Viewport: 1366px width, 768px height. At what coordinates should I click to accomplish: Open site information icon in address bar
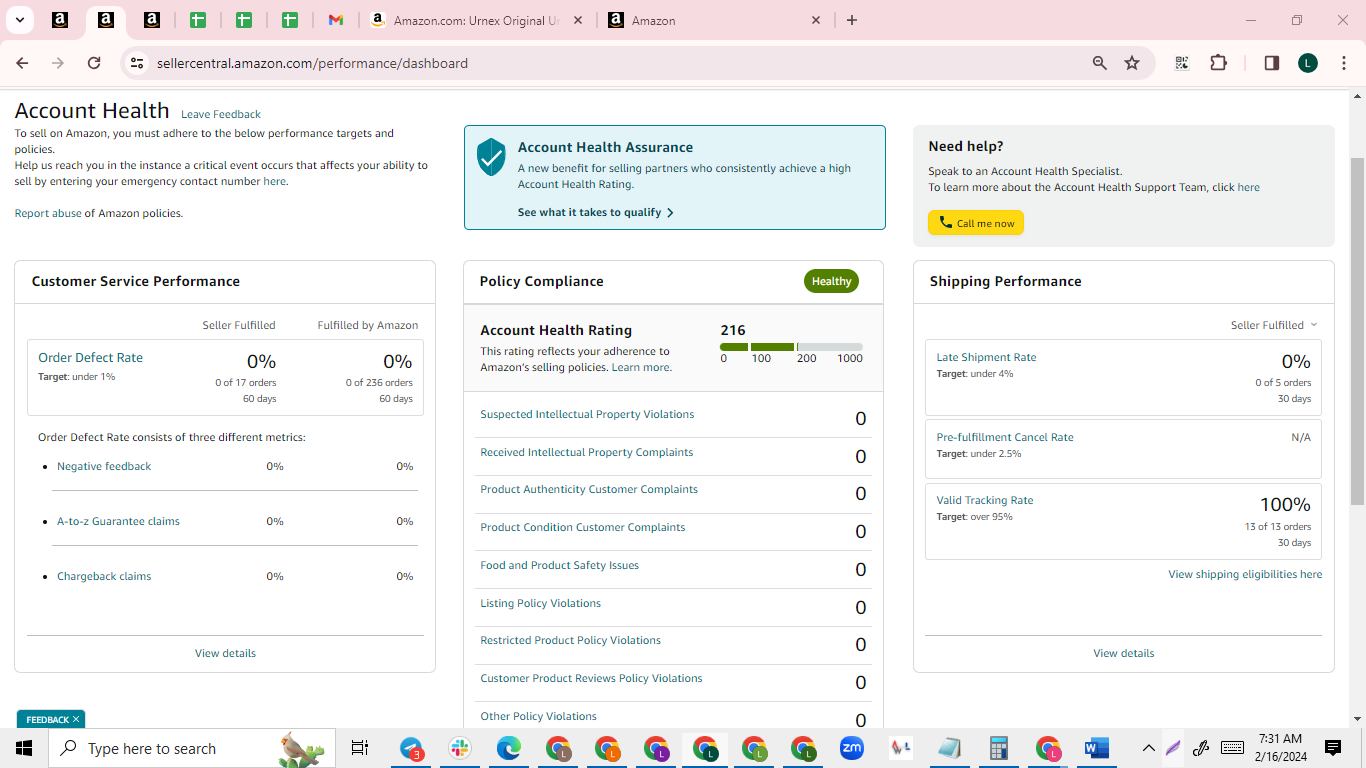point(137,63)
